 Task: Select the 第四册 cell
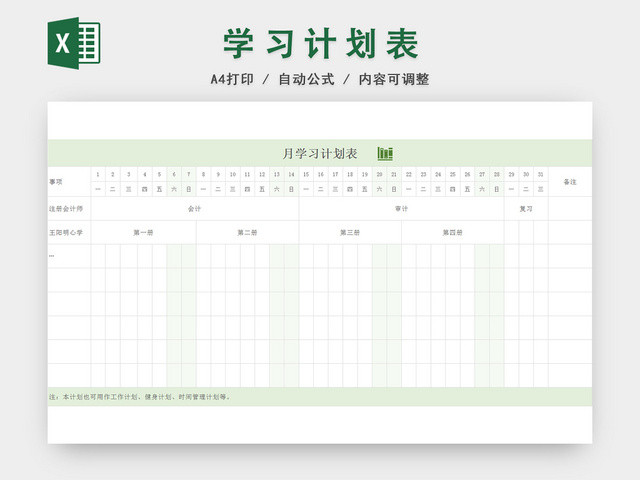453,232
